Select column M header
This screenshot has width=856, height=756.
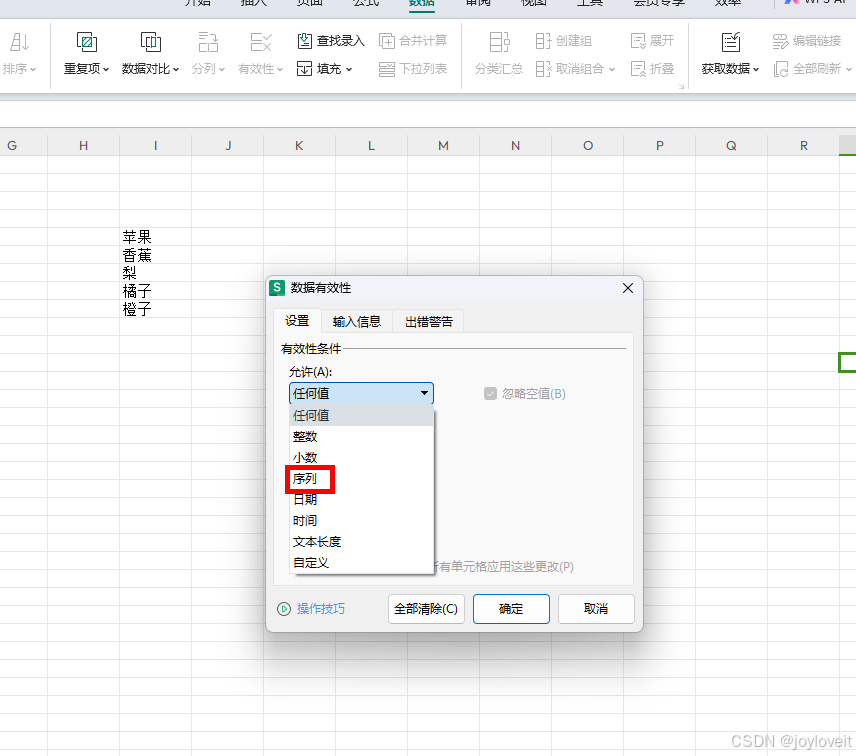click(443, 145)
